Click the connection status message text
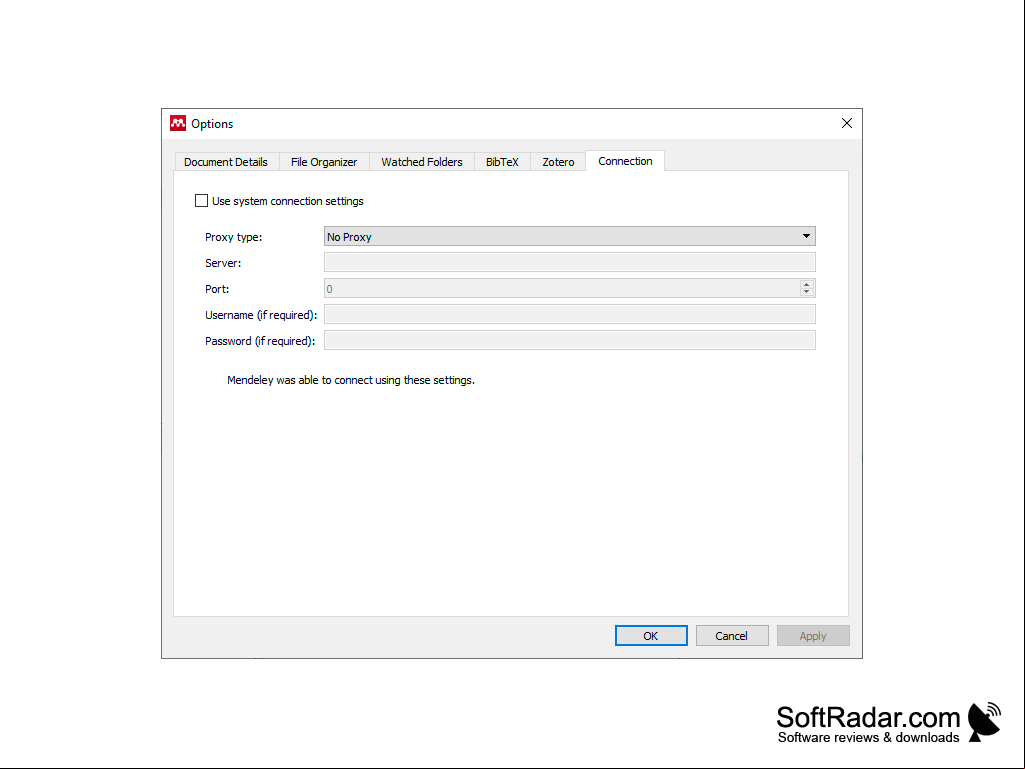1025x769 pixels. coord(351,380)
